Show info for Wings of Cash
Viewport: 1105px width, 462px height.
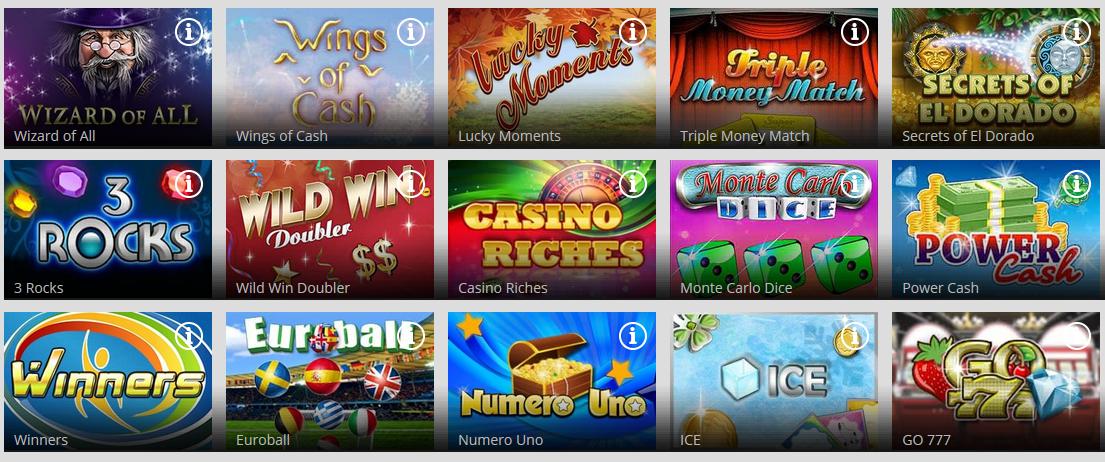[411, 32]
